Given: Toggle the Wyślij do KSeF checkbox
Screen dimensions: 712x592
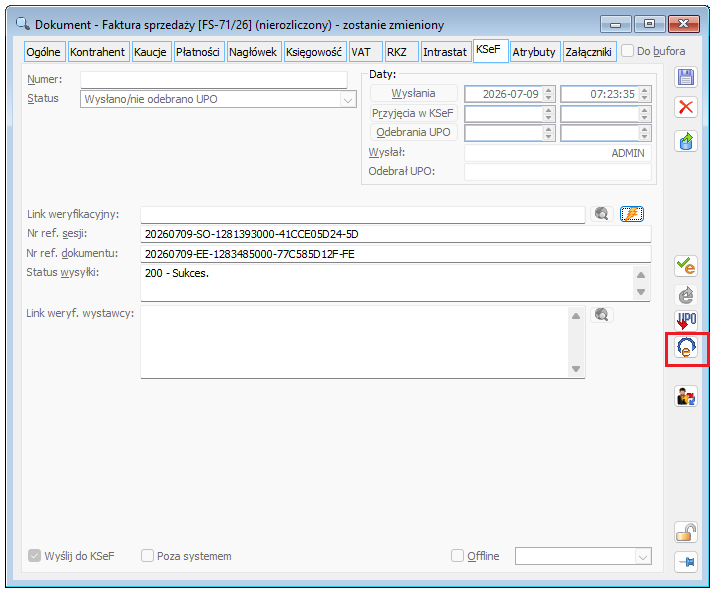Looking at the screenshot, I should (x=34, y=555).
